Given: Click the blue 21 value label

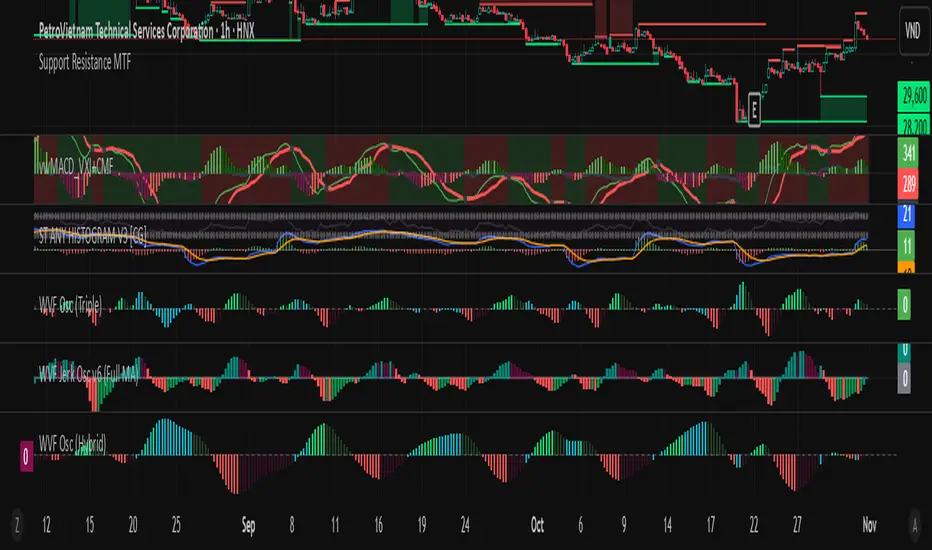Looking at the screenshot, I should click(x=906, y=215).
